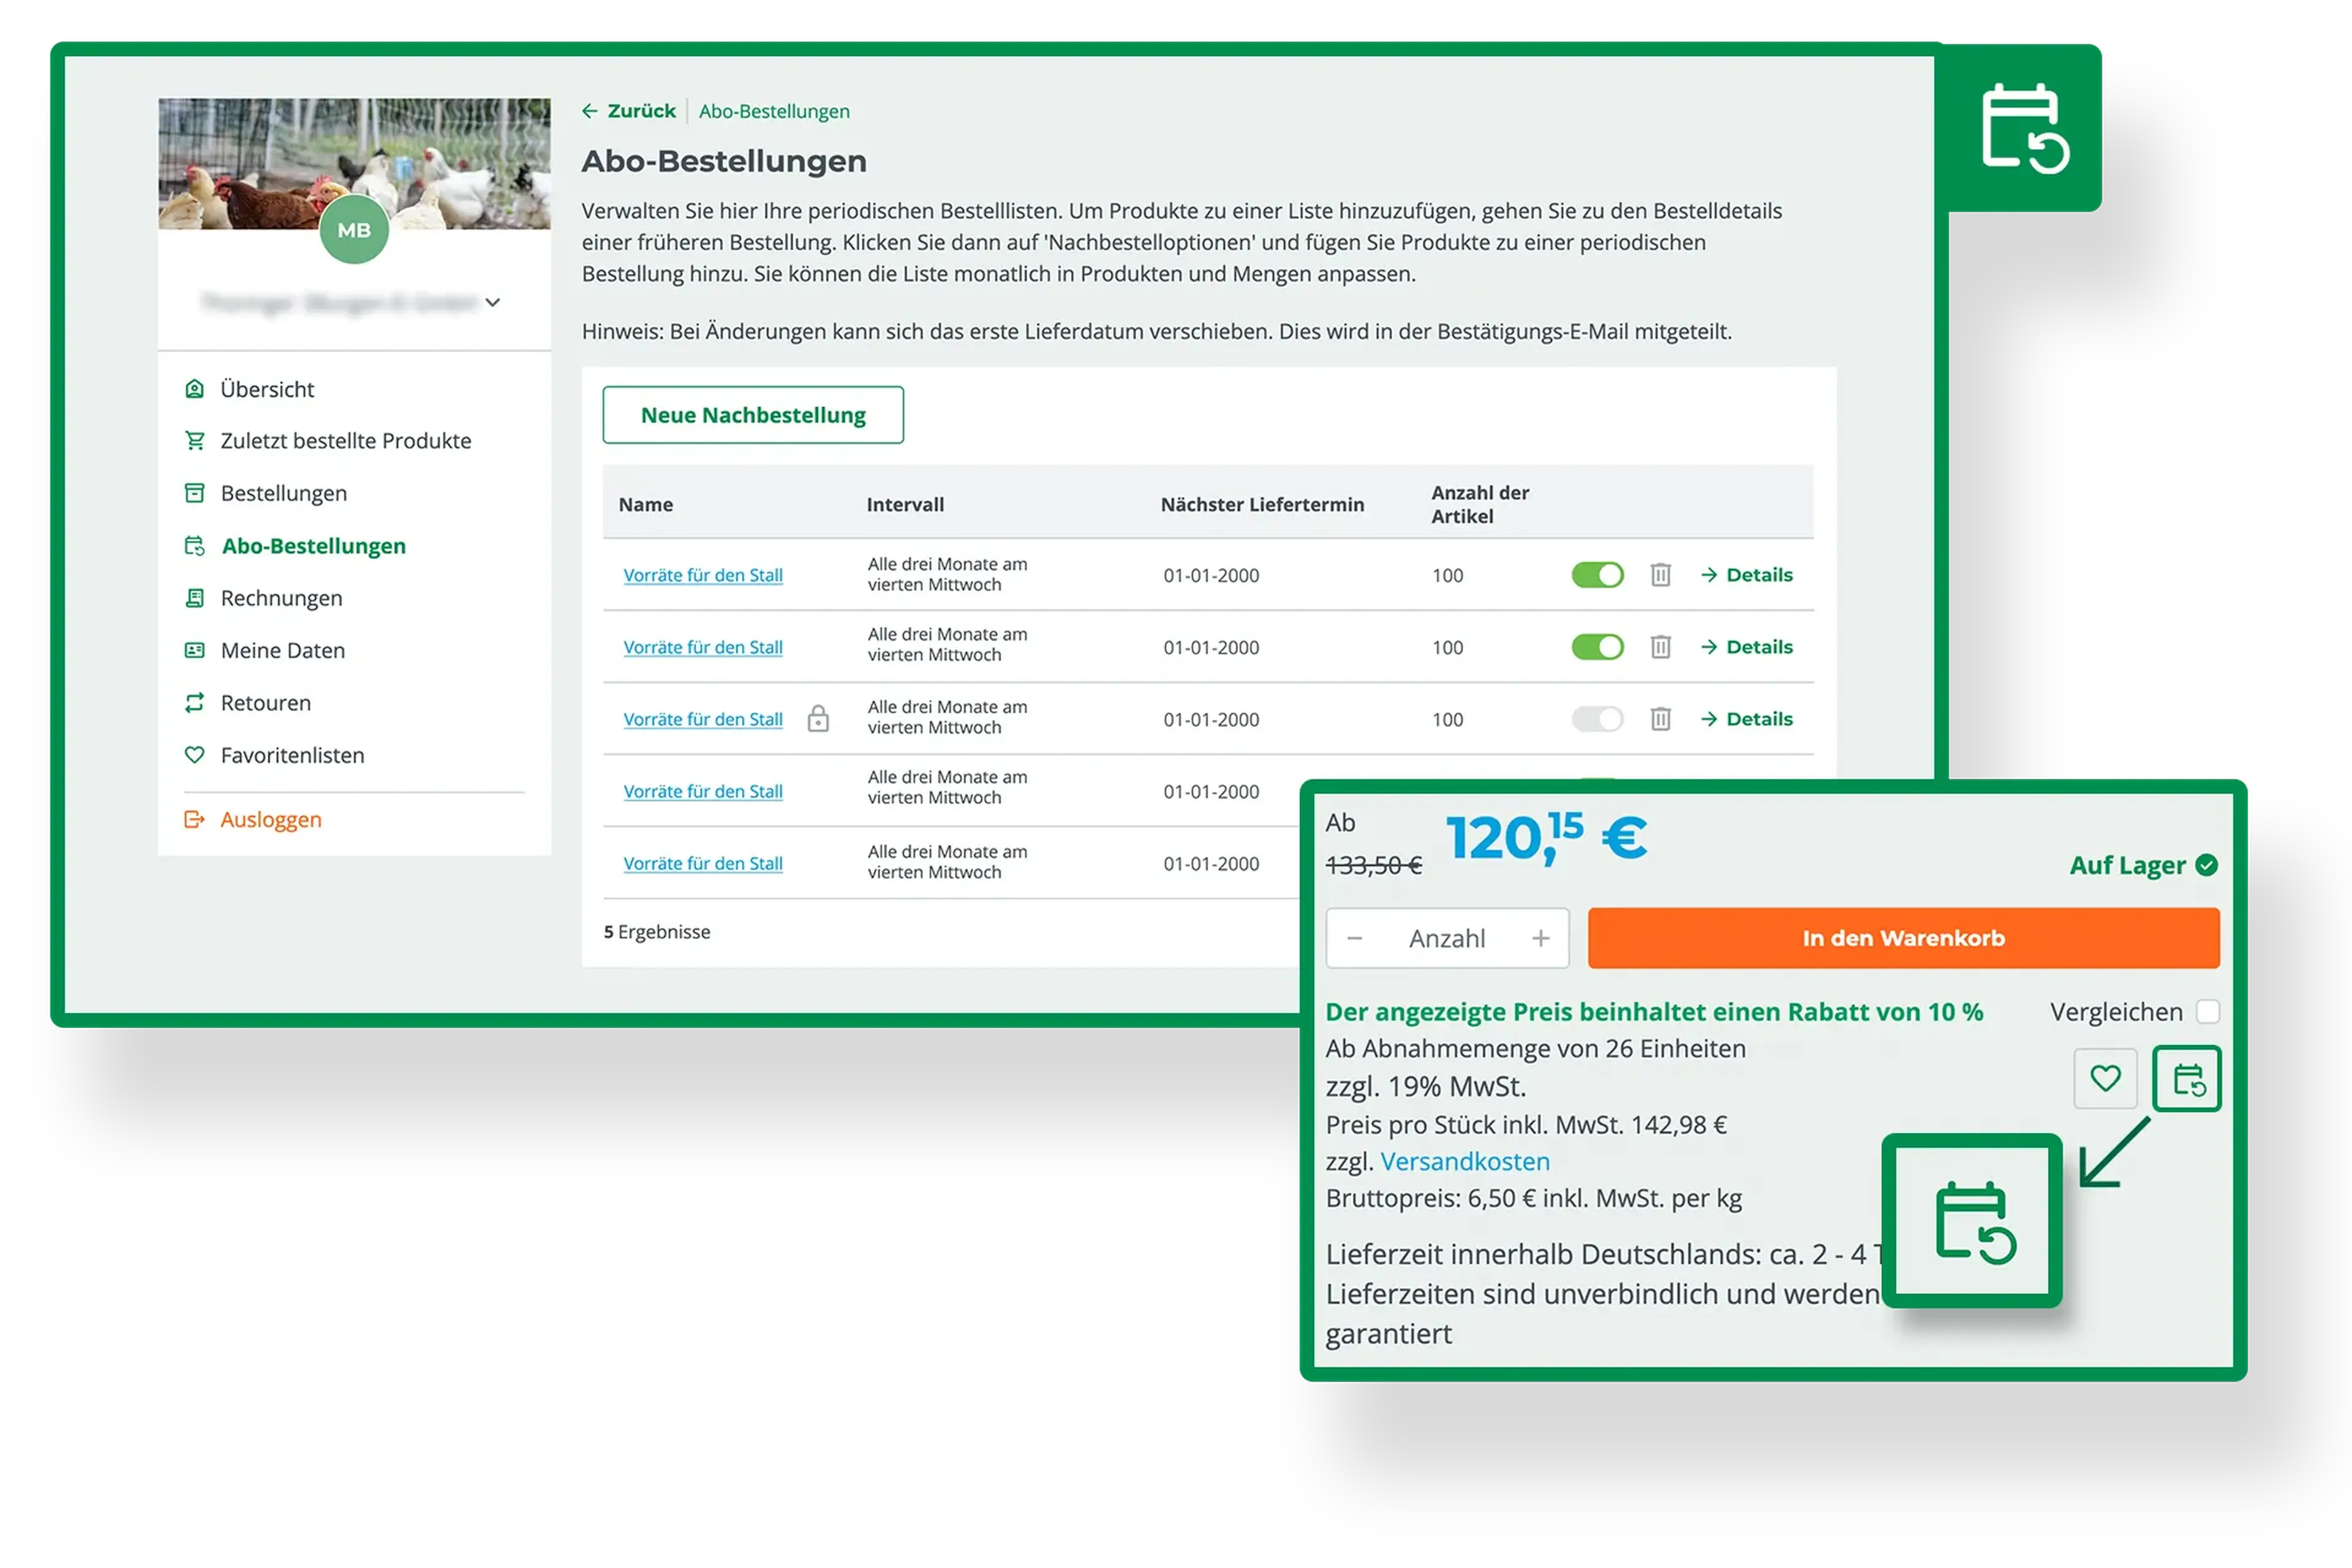
Task: Toggle off the second subscription row
Action: [x=1597, y=647]
